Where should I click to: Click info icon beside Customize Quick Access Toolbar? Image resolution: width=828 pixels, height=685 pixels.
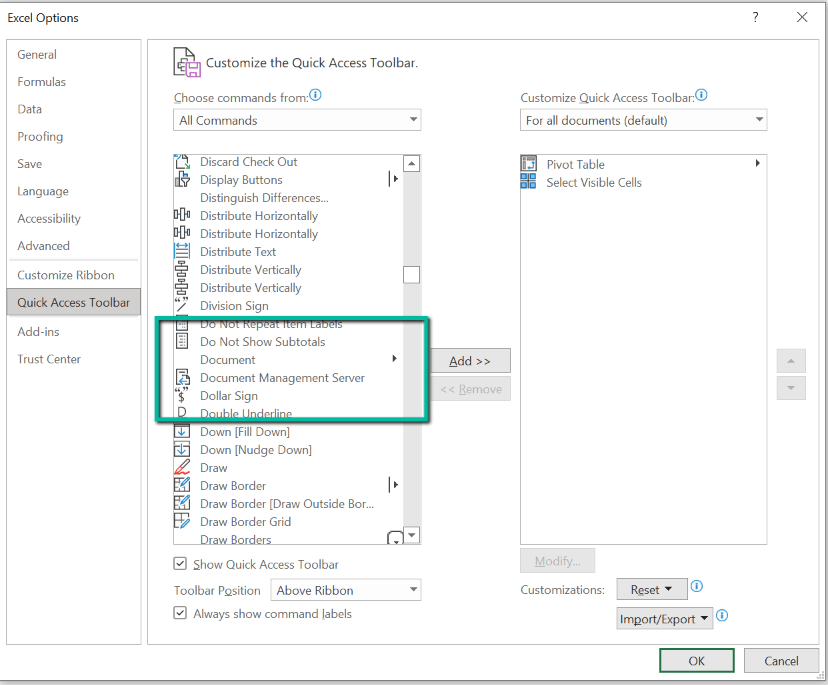pyautogui.click(x=701, y=95)
